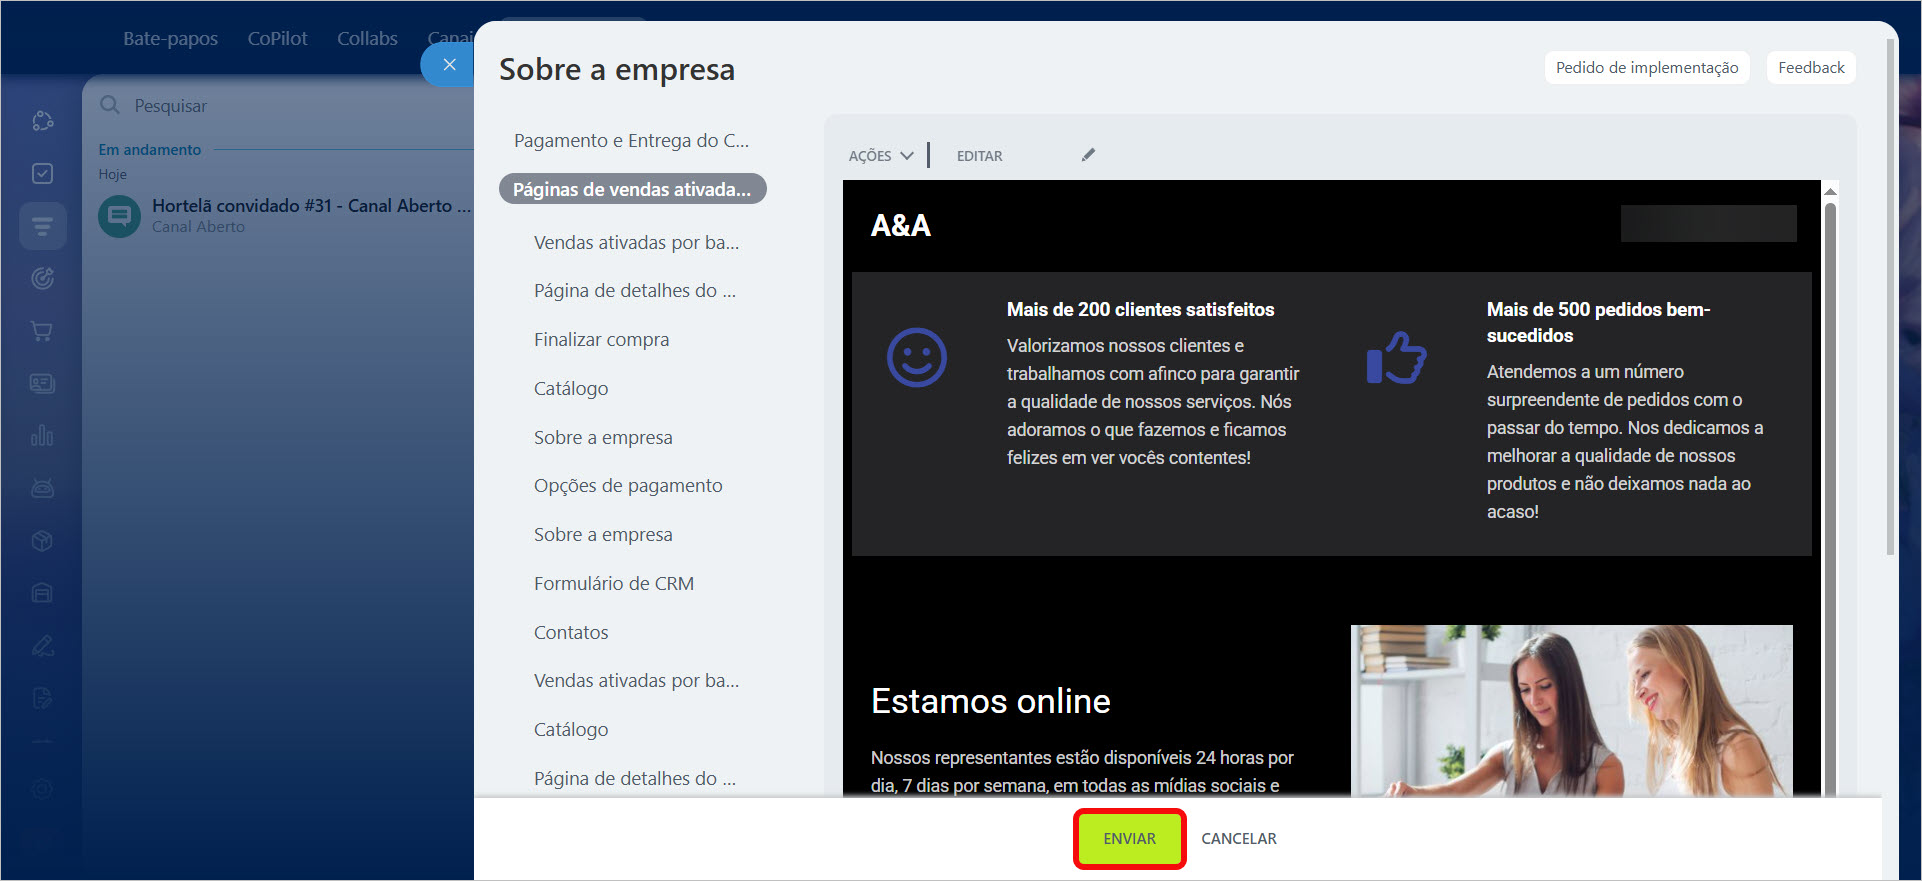This screenshot has height=881, width=1922.
Task: Select 'Páginas de vendas ativada...' template group
Action: pos(632,189)
